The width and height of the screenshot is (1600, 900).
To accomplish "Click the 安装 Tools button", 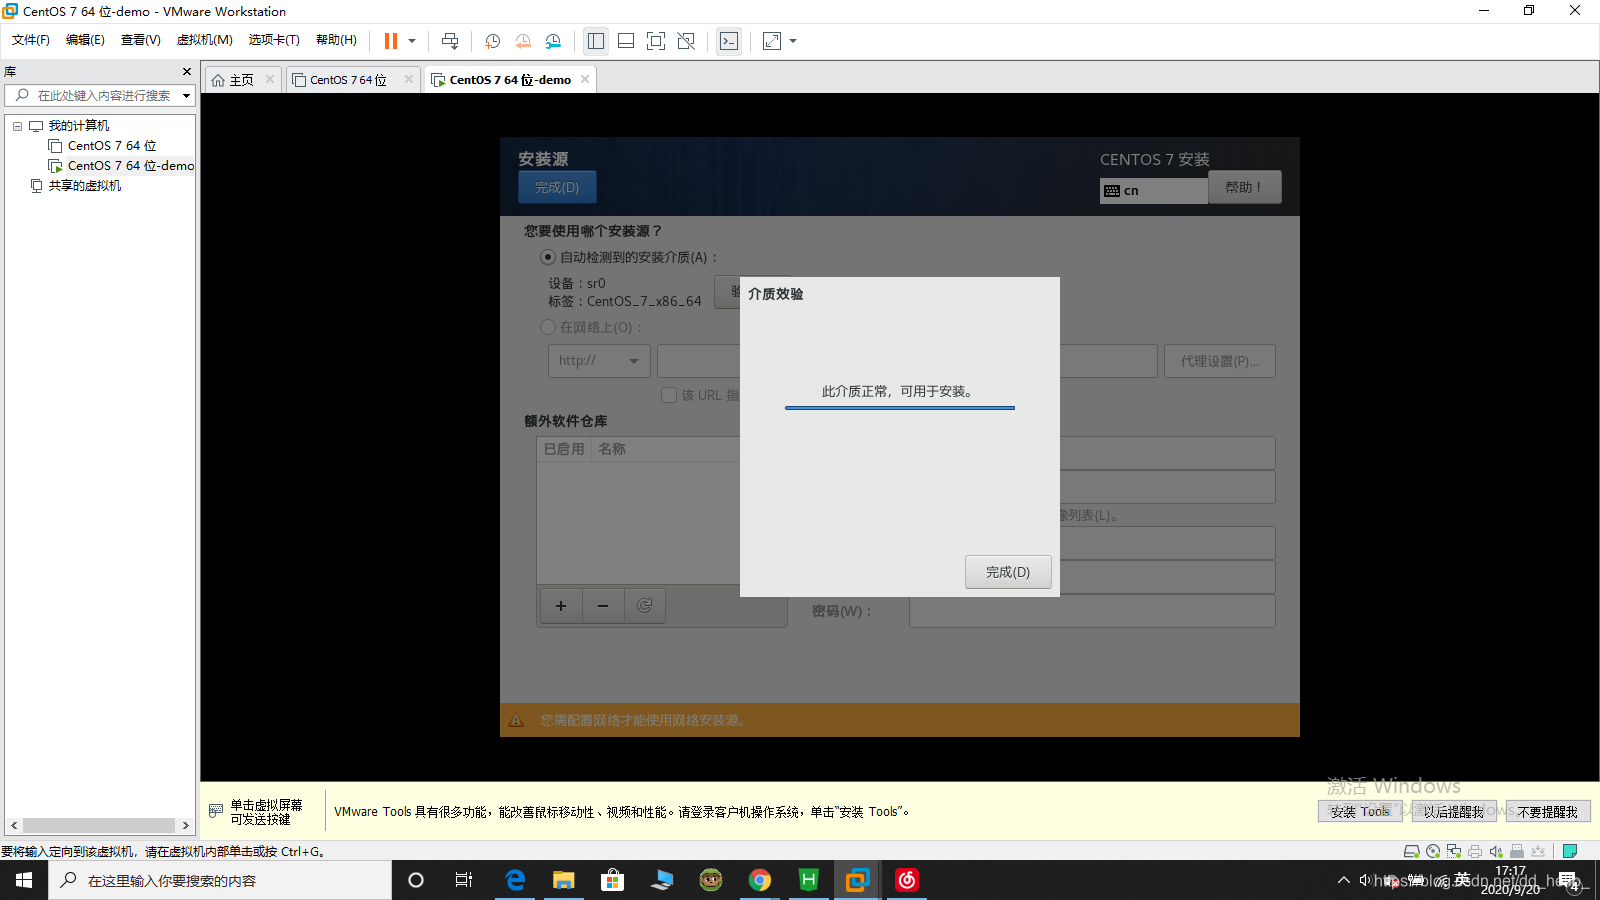I will 1360,812.
